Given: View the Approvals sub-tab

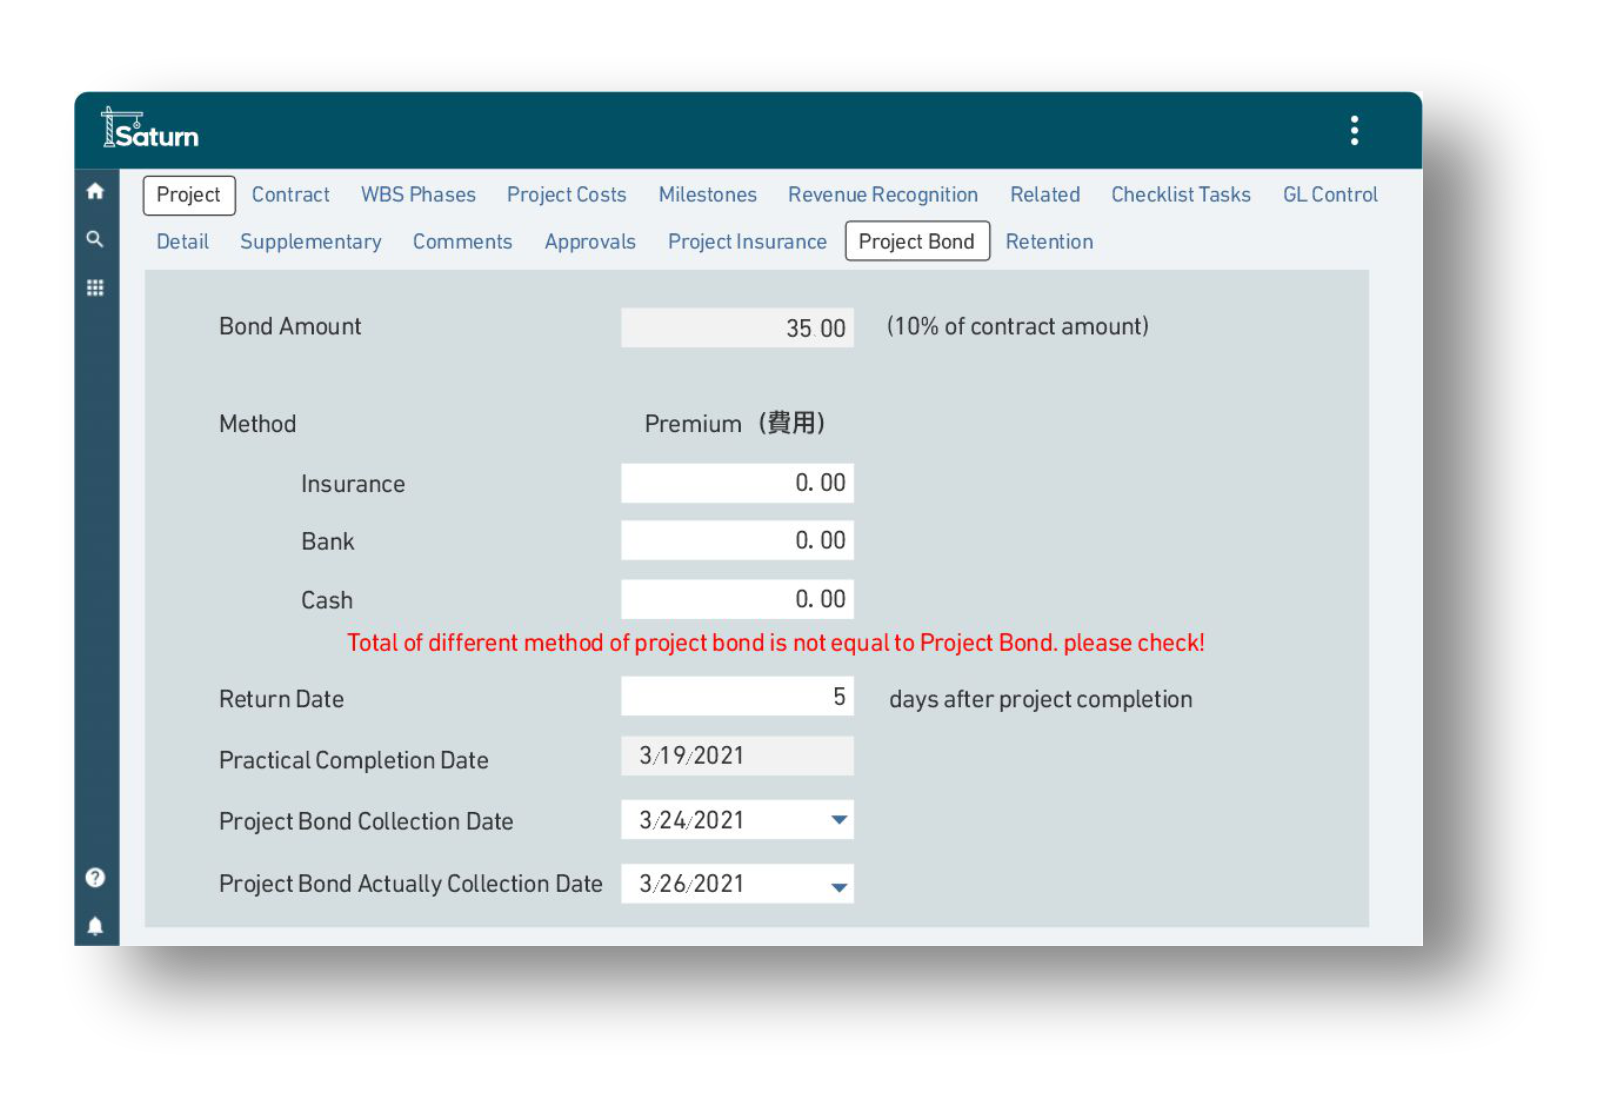Looking at the screenshot, I should pos(590,242).
